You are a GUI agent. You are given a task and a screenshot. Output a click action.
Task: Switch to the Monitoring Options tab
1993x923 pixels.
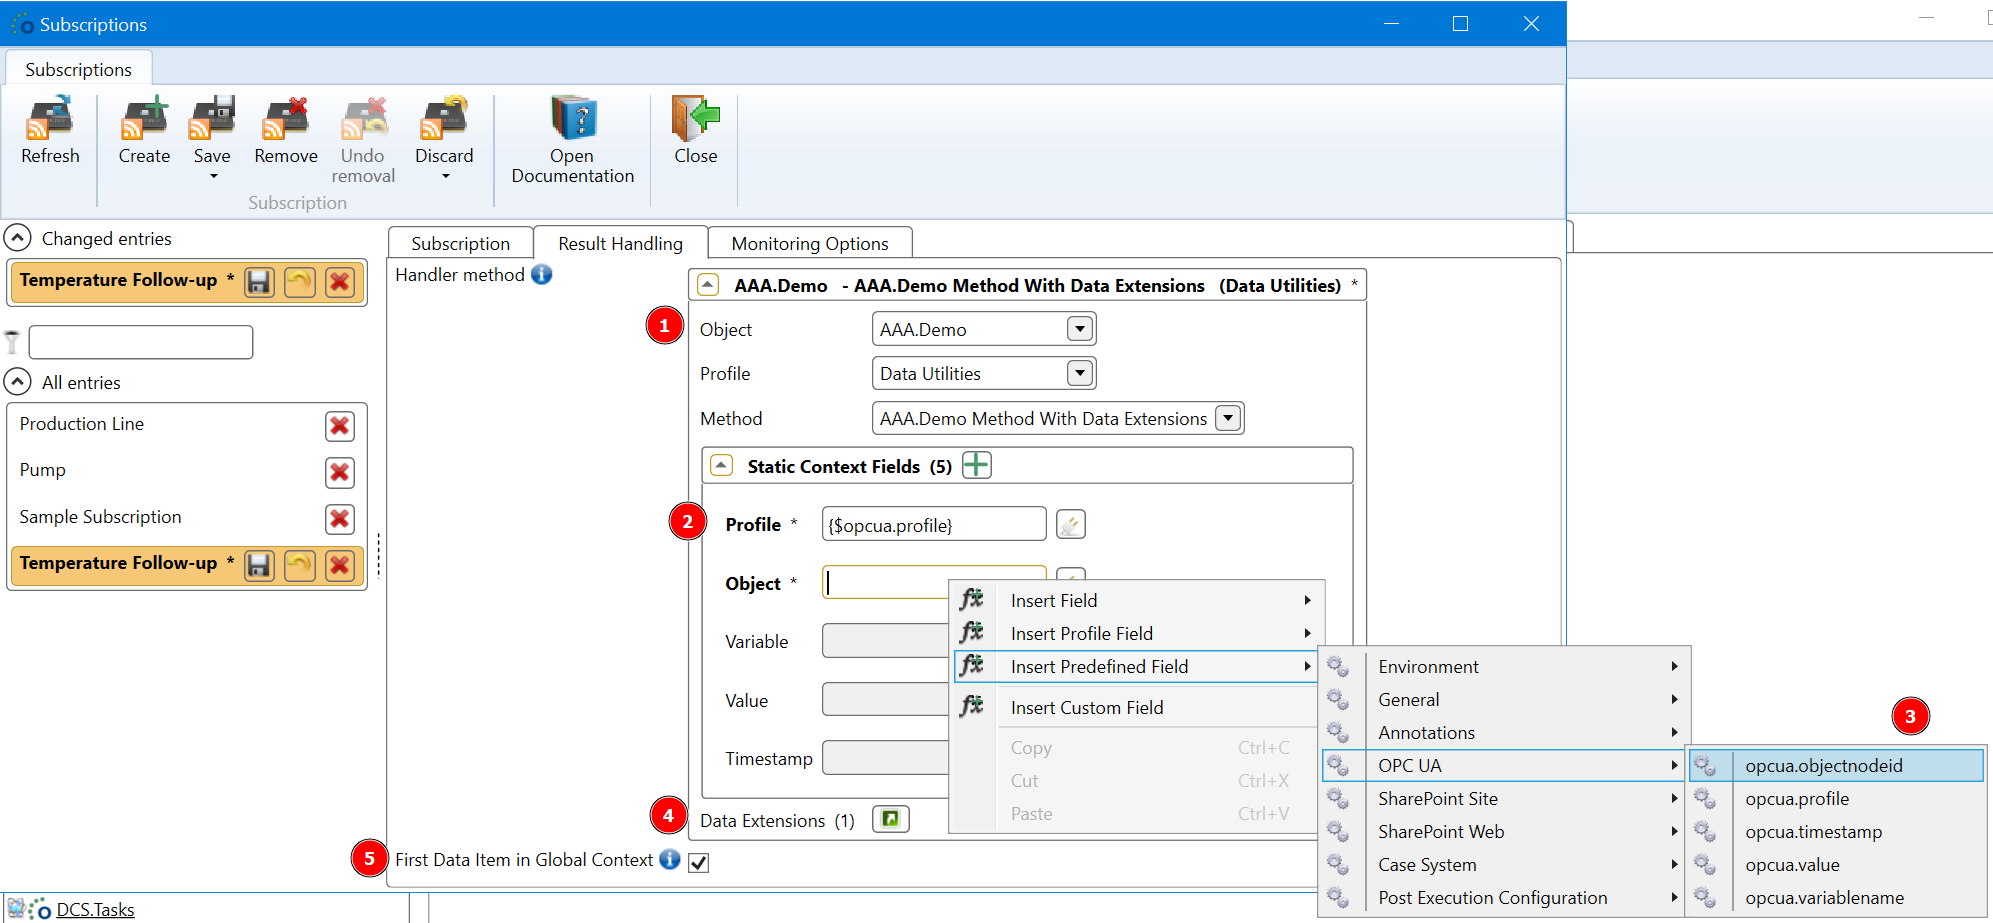click(809, 244)
